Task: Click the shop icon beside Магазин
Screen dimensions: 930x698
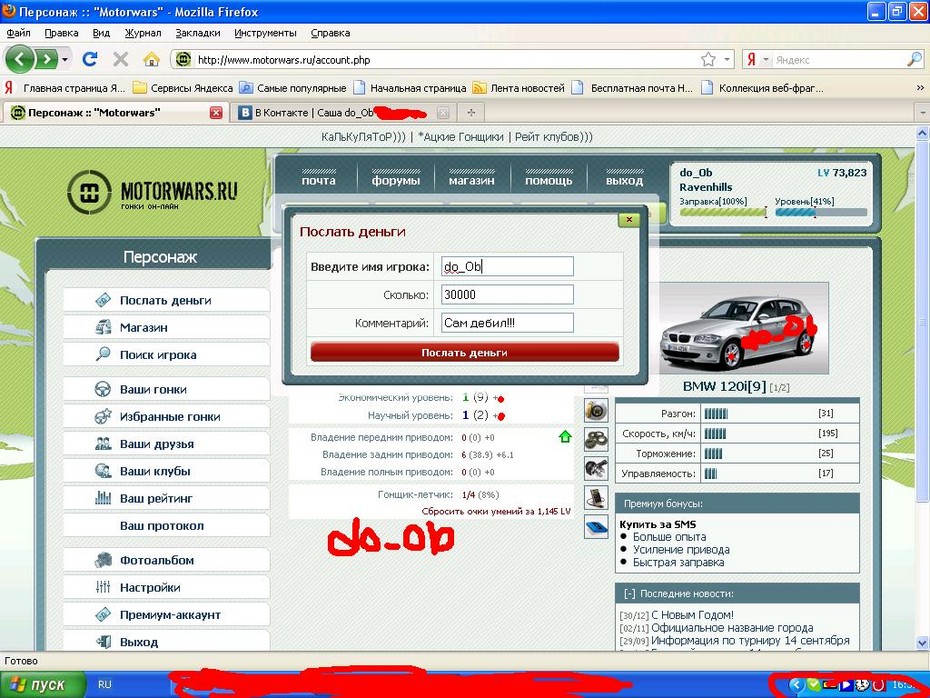Action: click(103, 327)
